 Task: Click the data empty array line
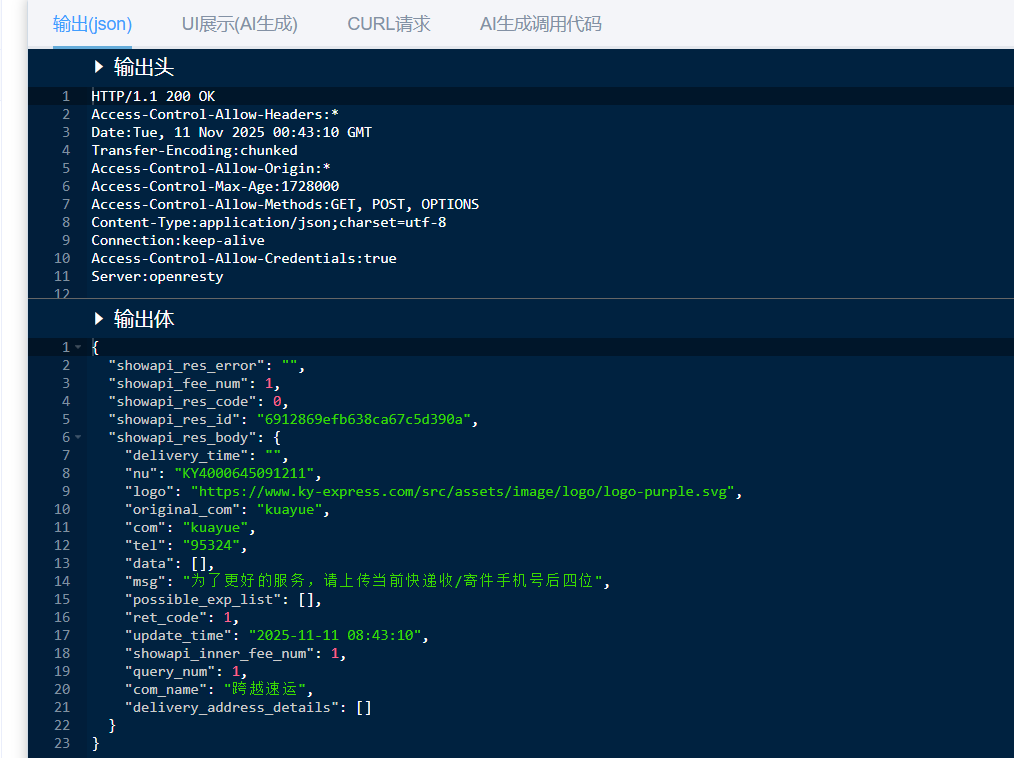[169, 564]
